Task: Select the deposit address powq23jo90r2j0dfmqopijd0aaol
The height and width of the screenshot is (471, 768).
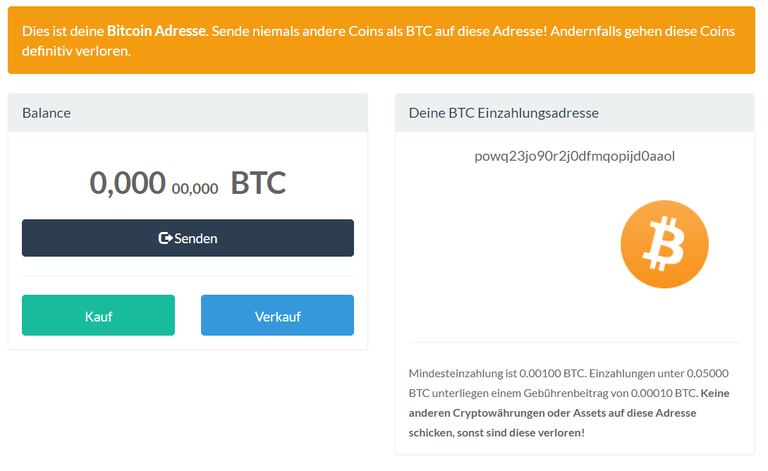Action: click(x=575, y=156)
